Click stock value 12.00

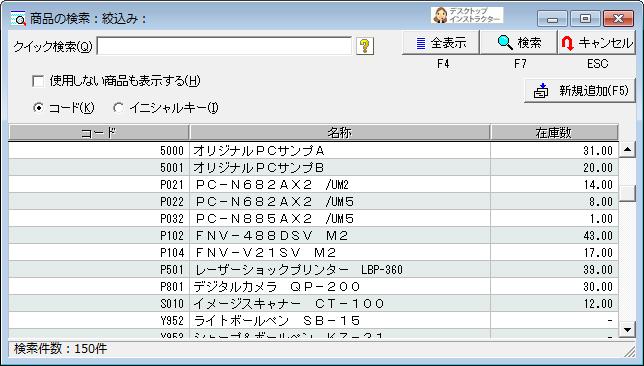coord(598,304)
